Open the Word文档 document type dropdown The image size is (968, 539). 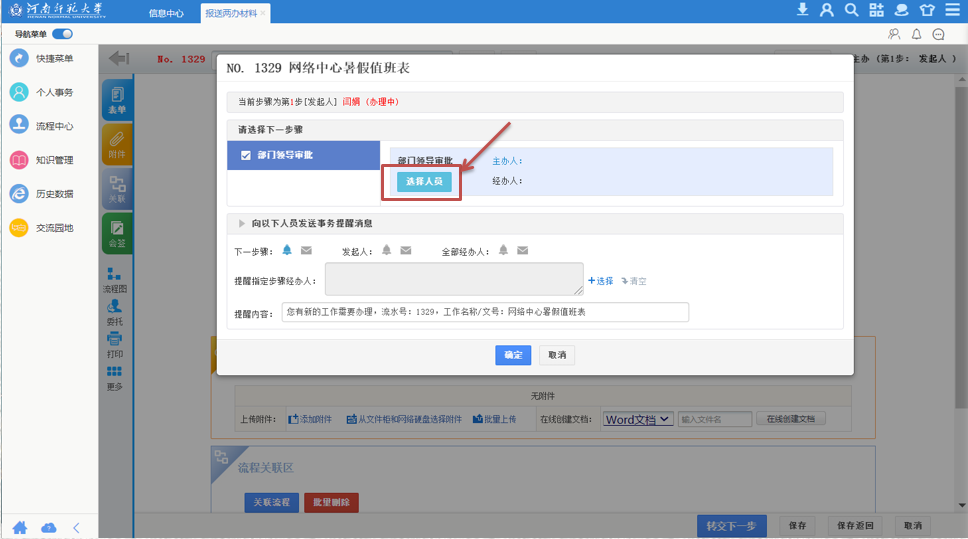pyautogui.click(x=638, y=419)
